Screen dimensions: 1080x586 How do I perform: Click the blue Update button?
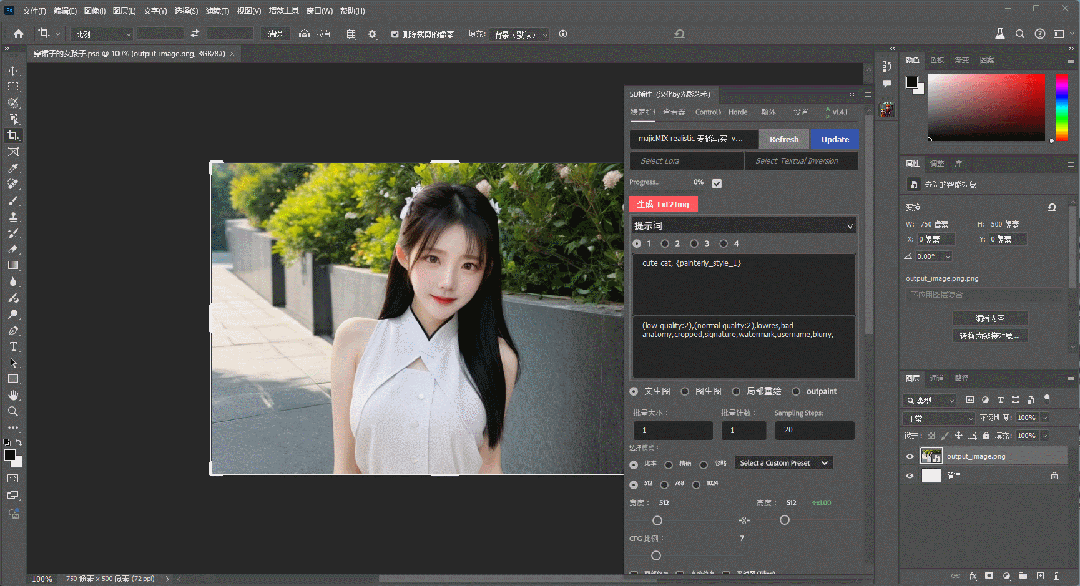(835, 139)
